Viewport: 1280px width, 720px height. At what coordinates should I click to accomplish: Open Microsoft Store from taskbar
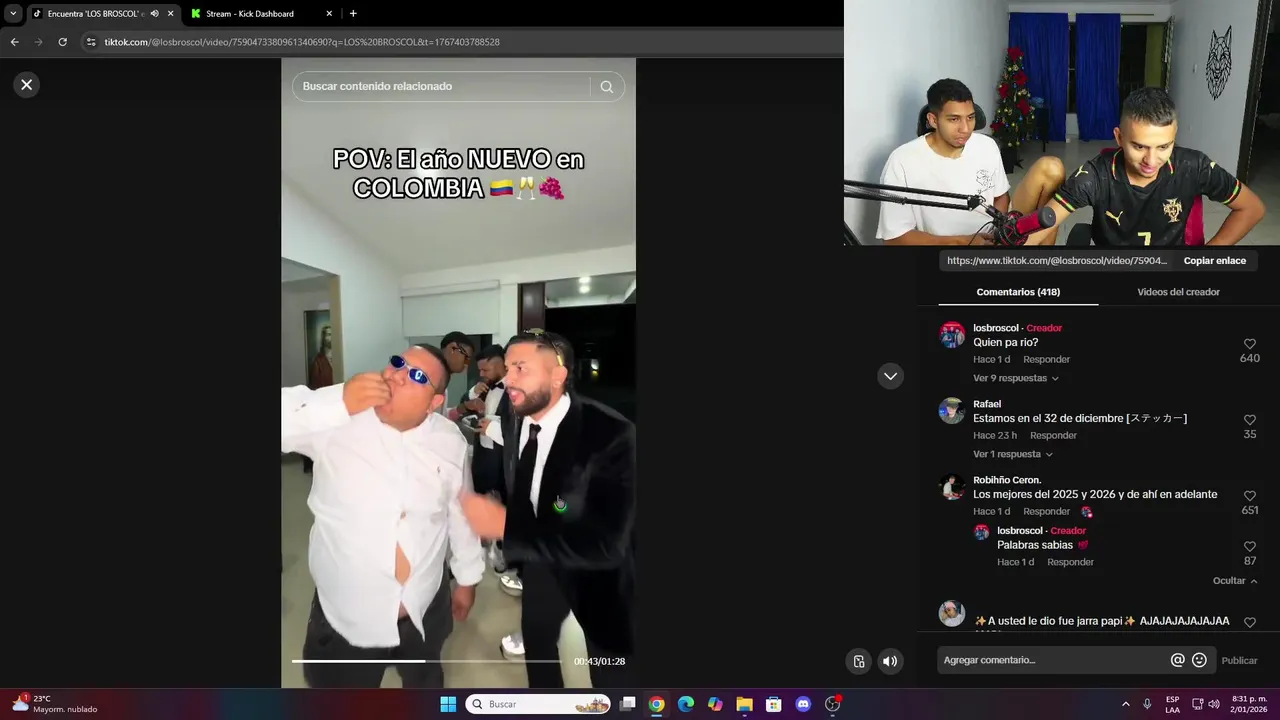773,704
